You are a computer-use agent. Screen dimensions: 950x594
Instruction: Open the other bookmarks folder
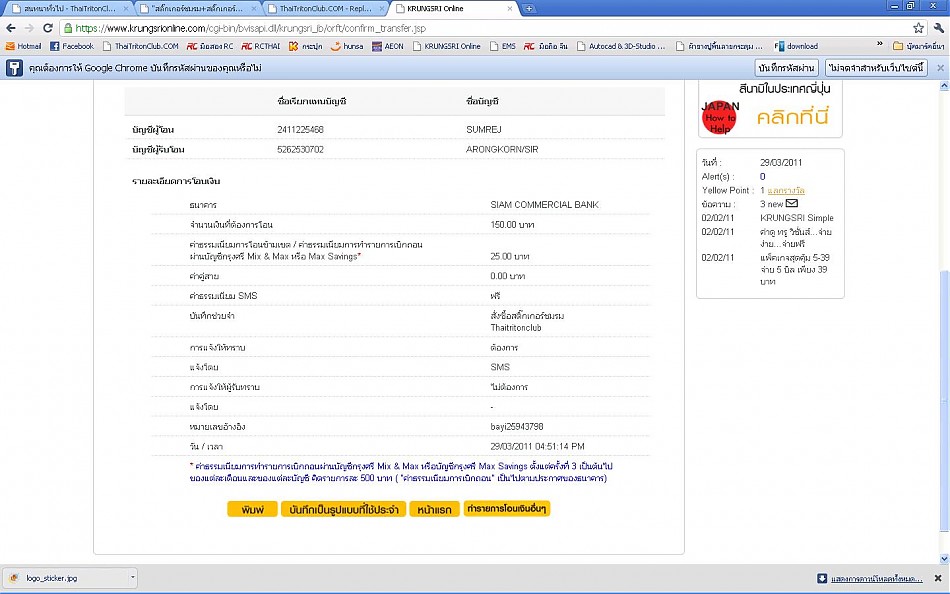(918, 46)
